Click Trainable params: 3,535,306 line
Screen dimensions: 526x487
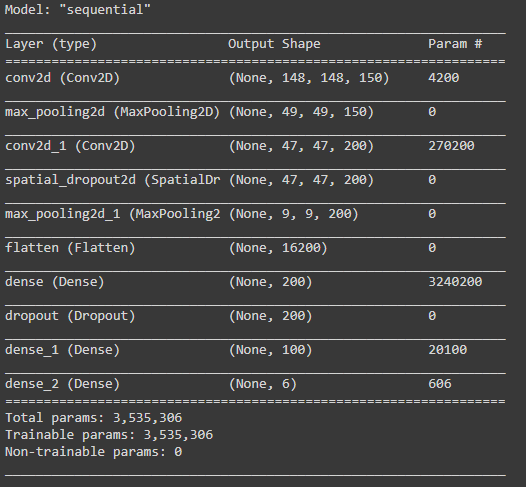(109, 435)
